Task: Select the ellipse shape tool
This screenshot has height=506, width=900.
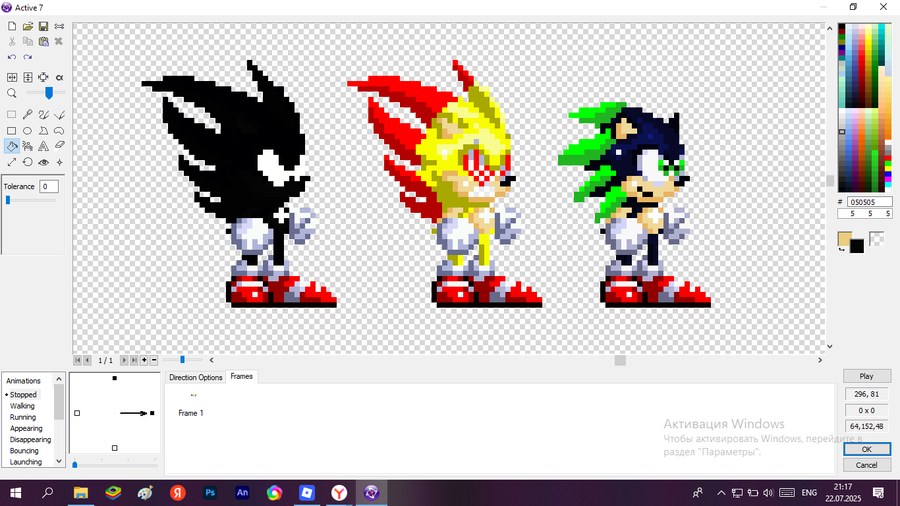Action: click(28, 131)
